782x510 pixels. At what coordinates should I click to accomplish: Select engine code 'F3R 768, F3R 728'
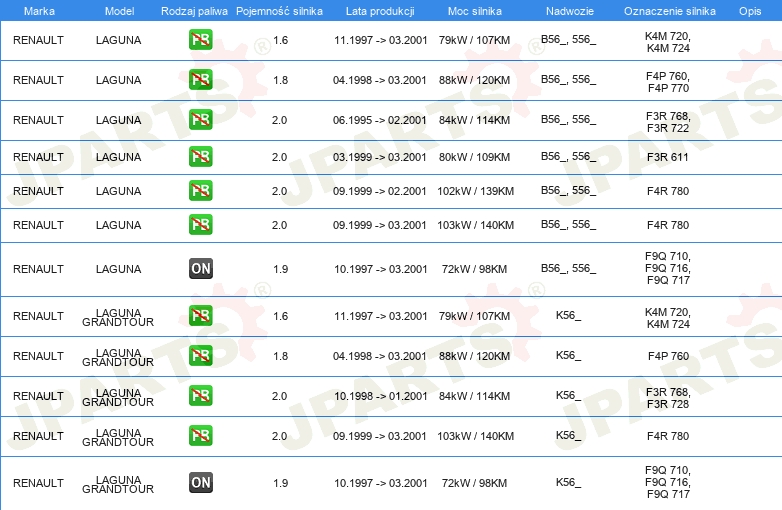(x=668, y=398)
